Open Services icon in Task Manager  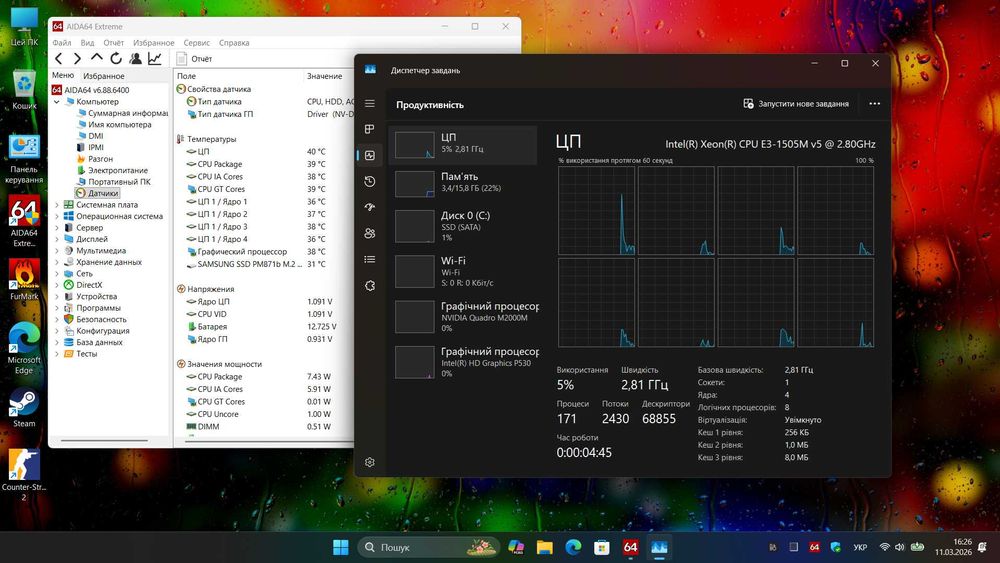(x=370, y=286)
